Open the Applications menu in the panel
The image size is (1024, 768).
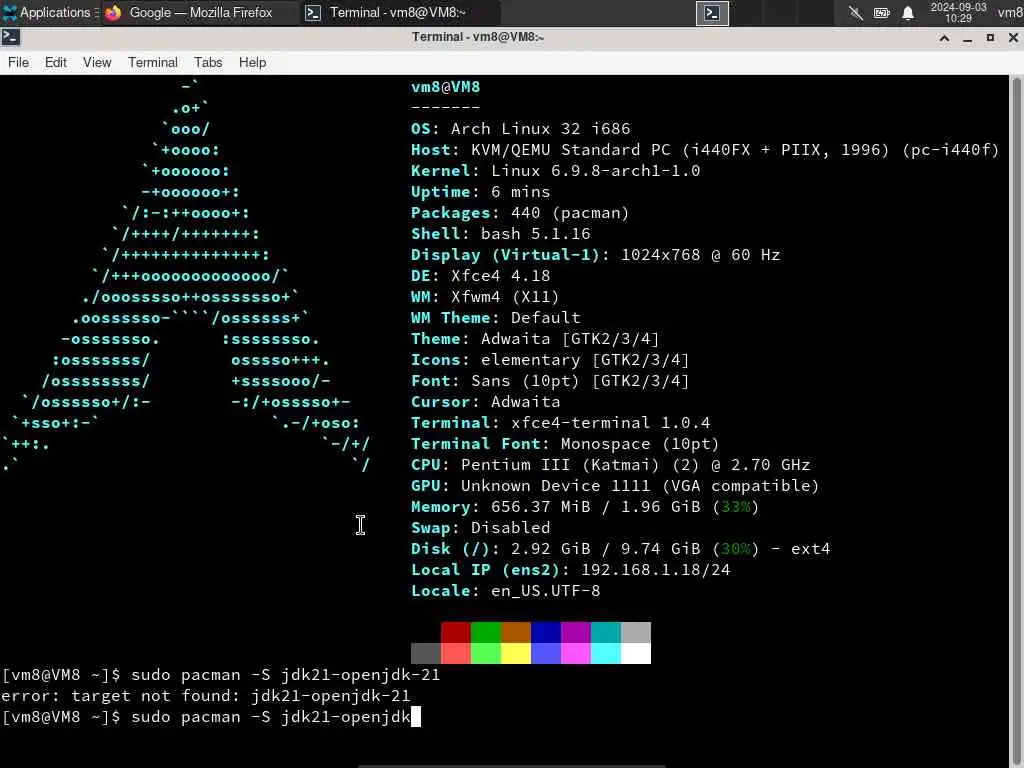click(x=50, y=12)
